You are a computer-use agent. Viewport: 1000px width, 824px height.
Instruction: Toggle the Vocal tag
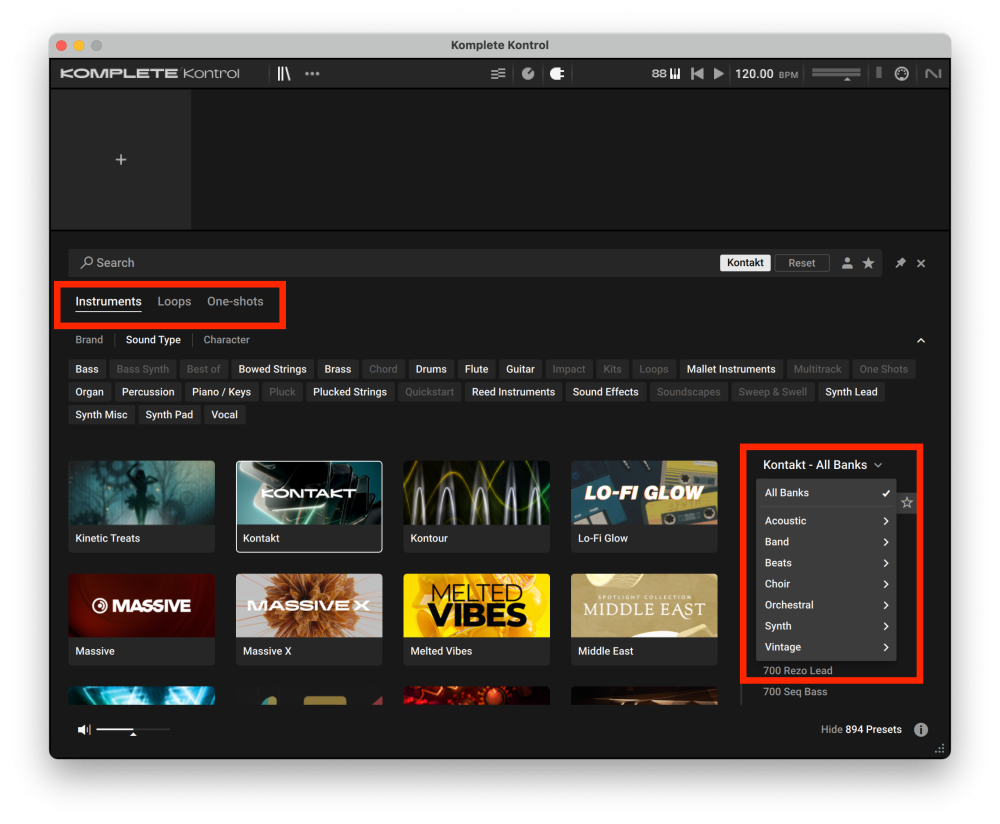(224, 415)
